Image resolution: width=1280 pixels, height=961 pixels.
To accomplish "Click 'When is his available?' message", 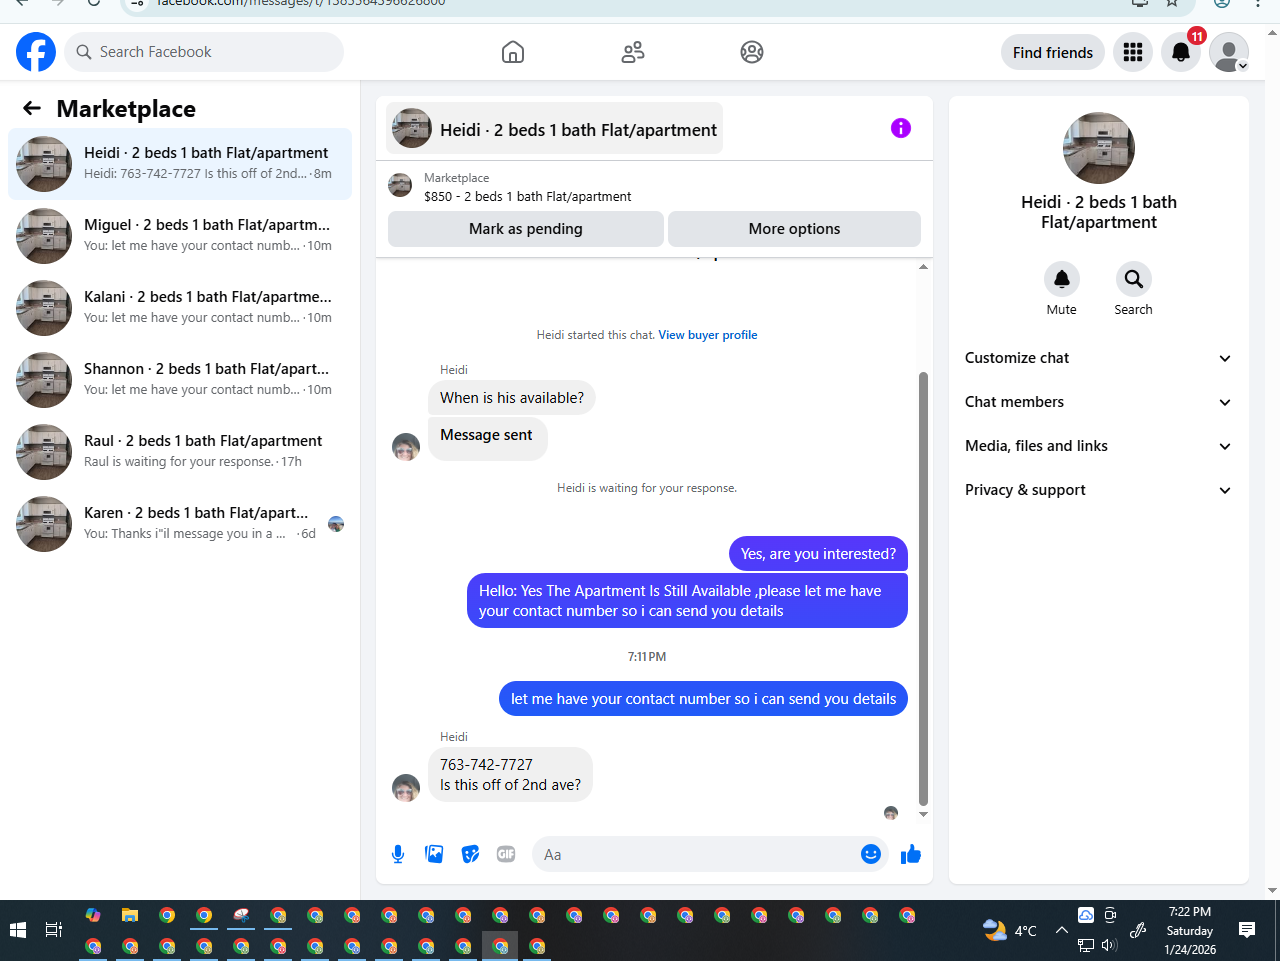I will coord(512,398).
